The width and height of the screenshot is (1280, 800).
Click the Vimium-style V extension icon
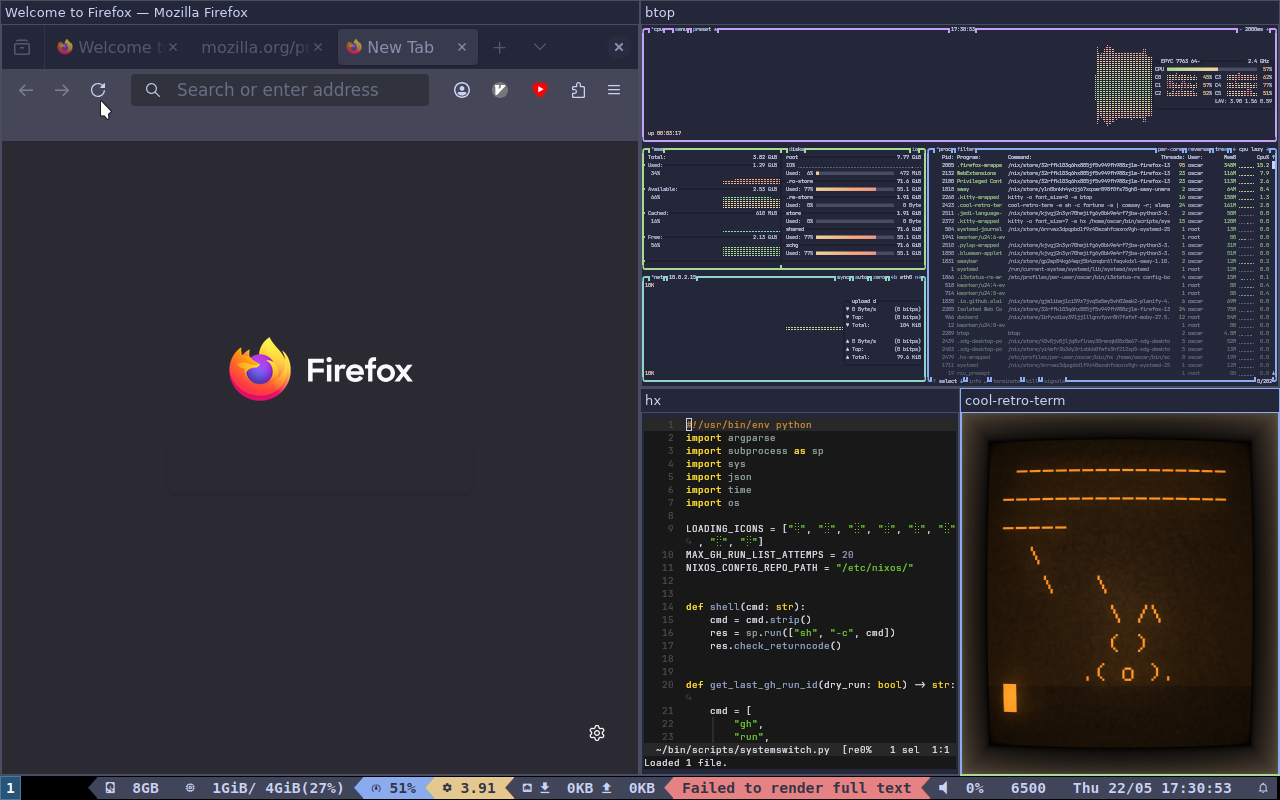tap(501, 90)
